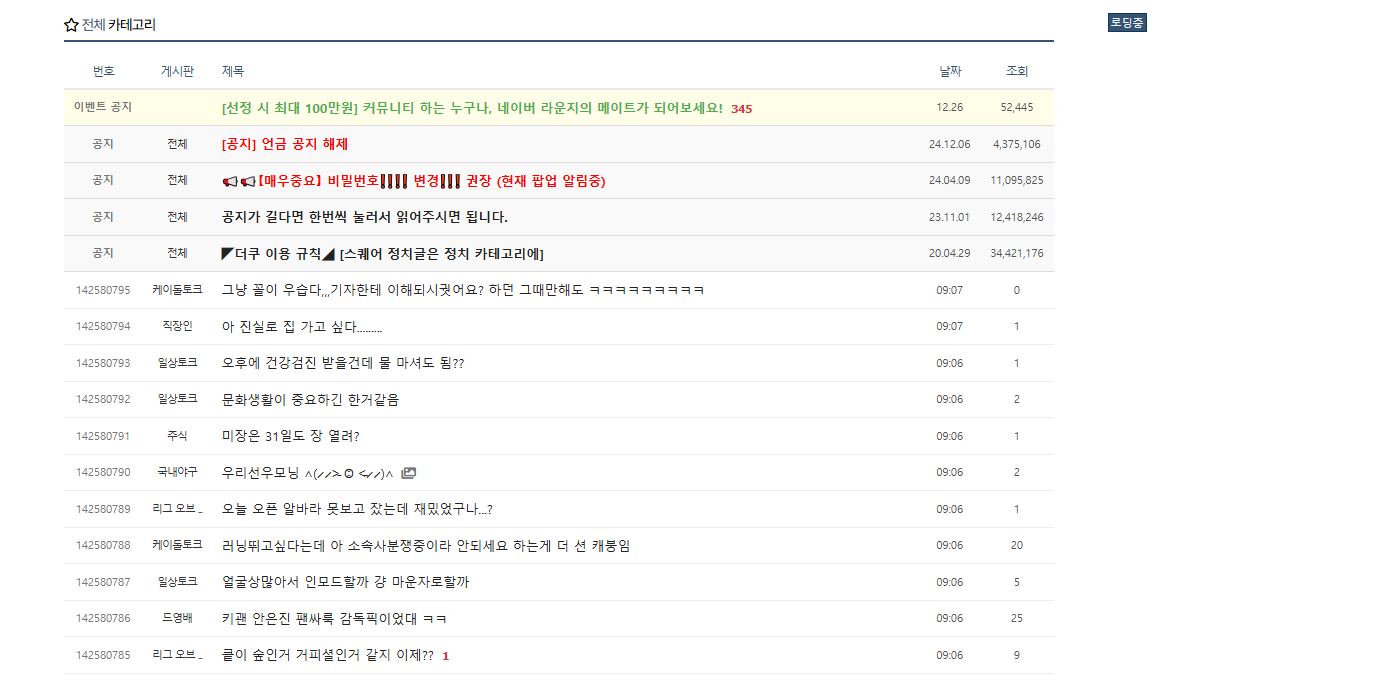Open post 미장은 31일도 장 열려?

(290, 436)
